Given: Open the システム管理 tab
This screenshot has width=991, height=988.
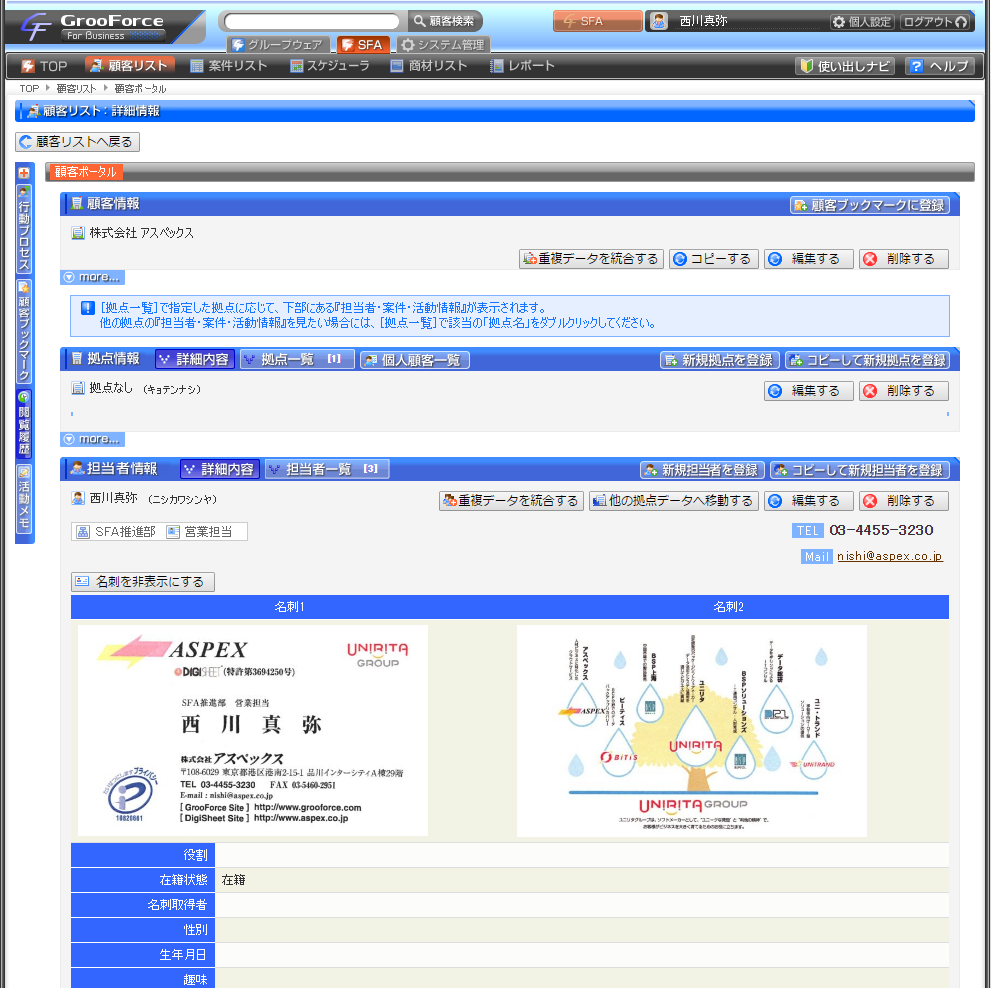Looking at the screenshot, I should 443,45.
